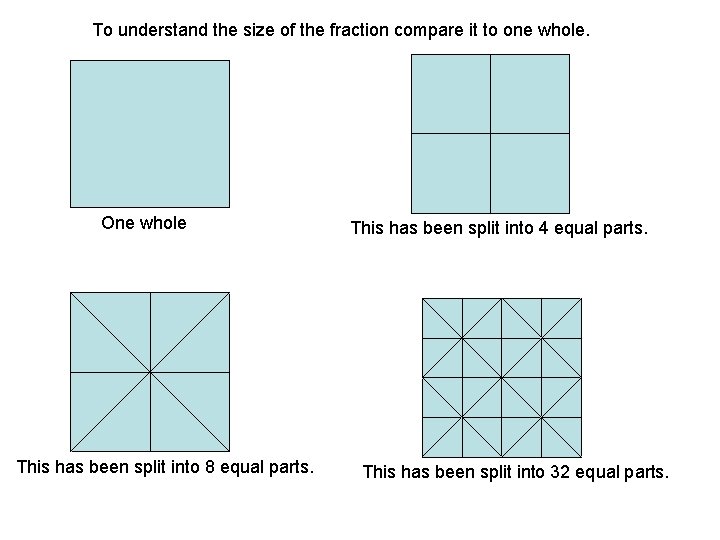Image resolution: width=720 pixels, height=540 pixels.
Task: Click top-right small cell of the 32-part square
Action: click(x=561, y=318)
